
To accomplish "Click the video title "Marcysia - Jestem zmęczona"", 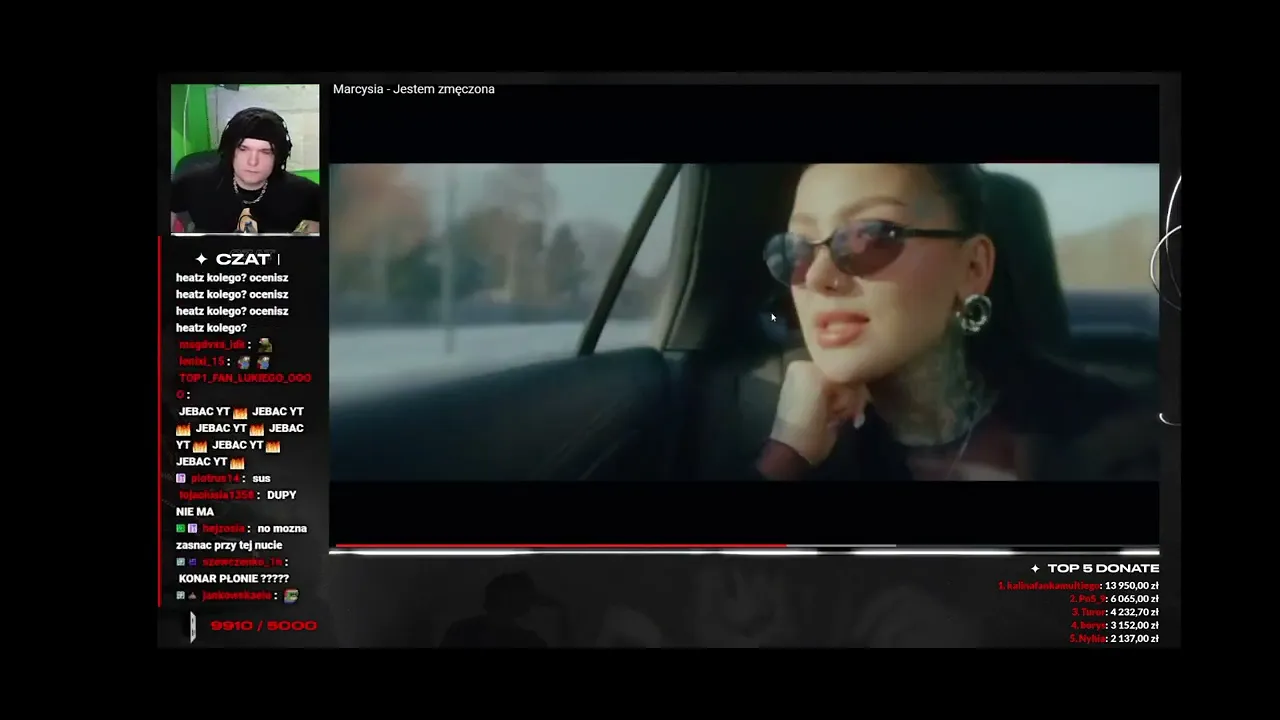I will pyautogui.click(x=414, y=89).
